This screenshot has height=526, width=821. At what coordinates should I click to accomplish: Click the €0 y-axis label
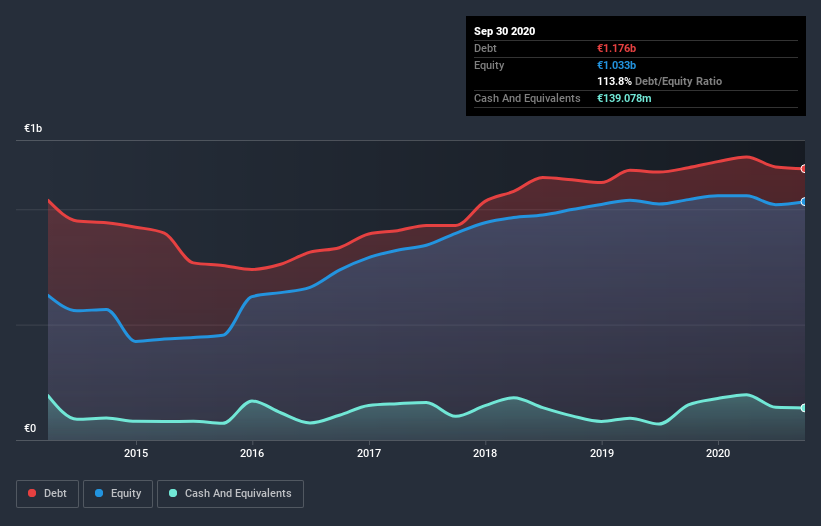click(30, 428)
